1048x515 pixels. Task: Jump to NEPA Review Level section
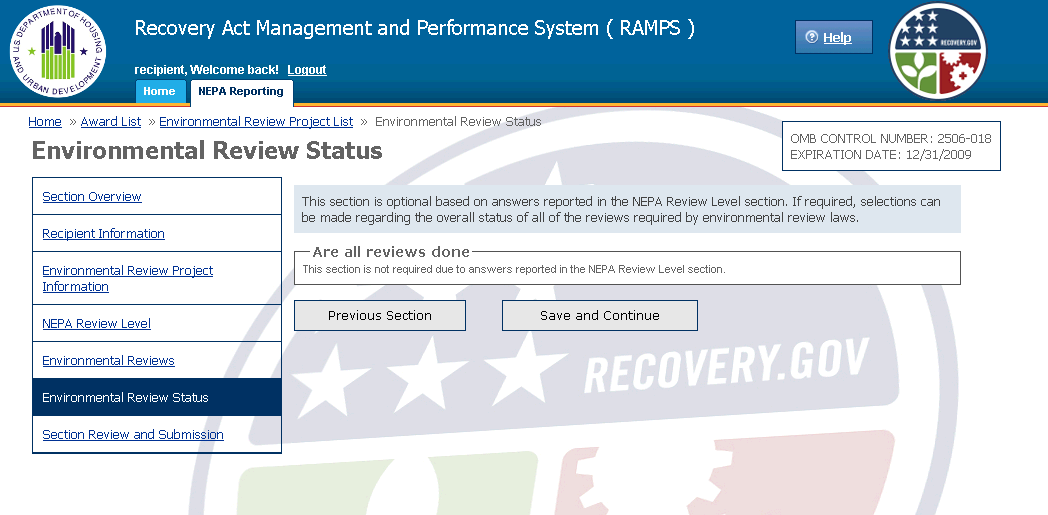coord(96,324)
